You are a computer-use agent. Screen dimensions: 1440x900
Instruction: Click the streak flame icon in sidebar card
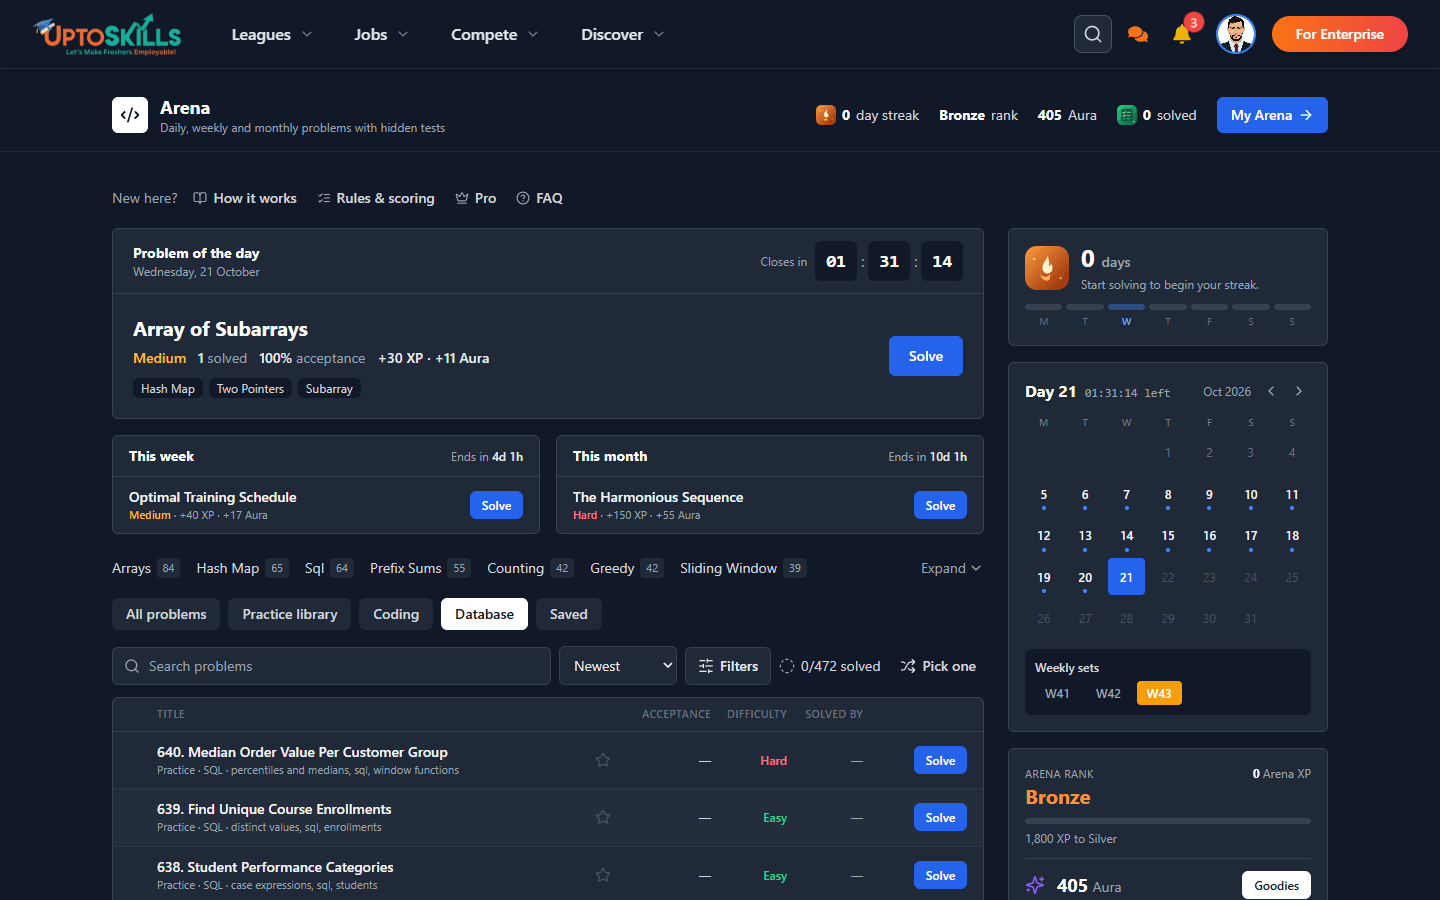coord(1047,268)
